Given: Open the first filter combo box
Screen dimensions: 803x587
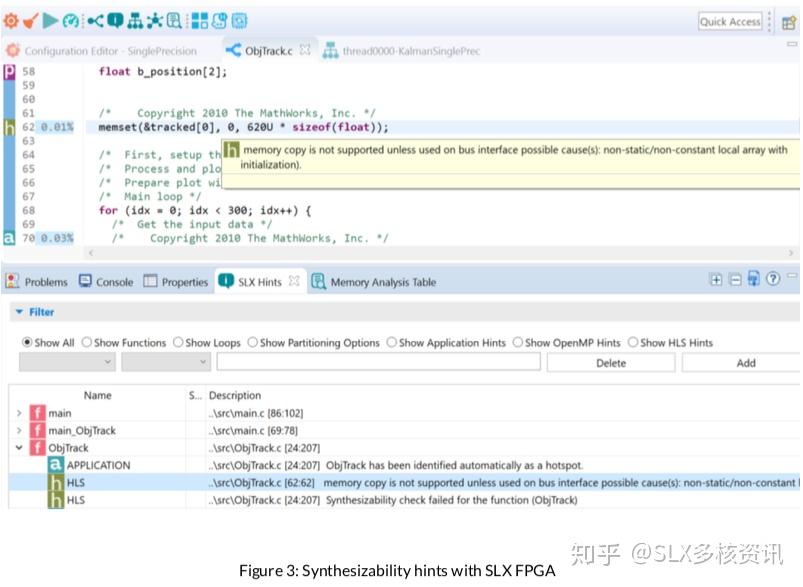Looking at the screenshot, I should (x=67, y=362).
